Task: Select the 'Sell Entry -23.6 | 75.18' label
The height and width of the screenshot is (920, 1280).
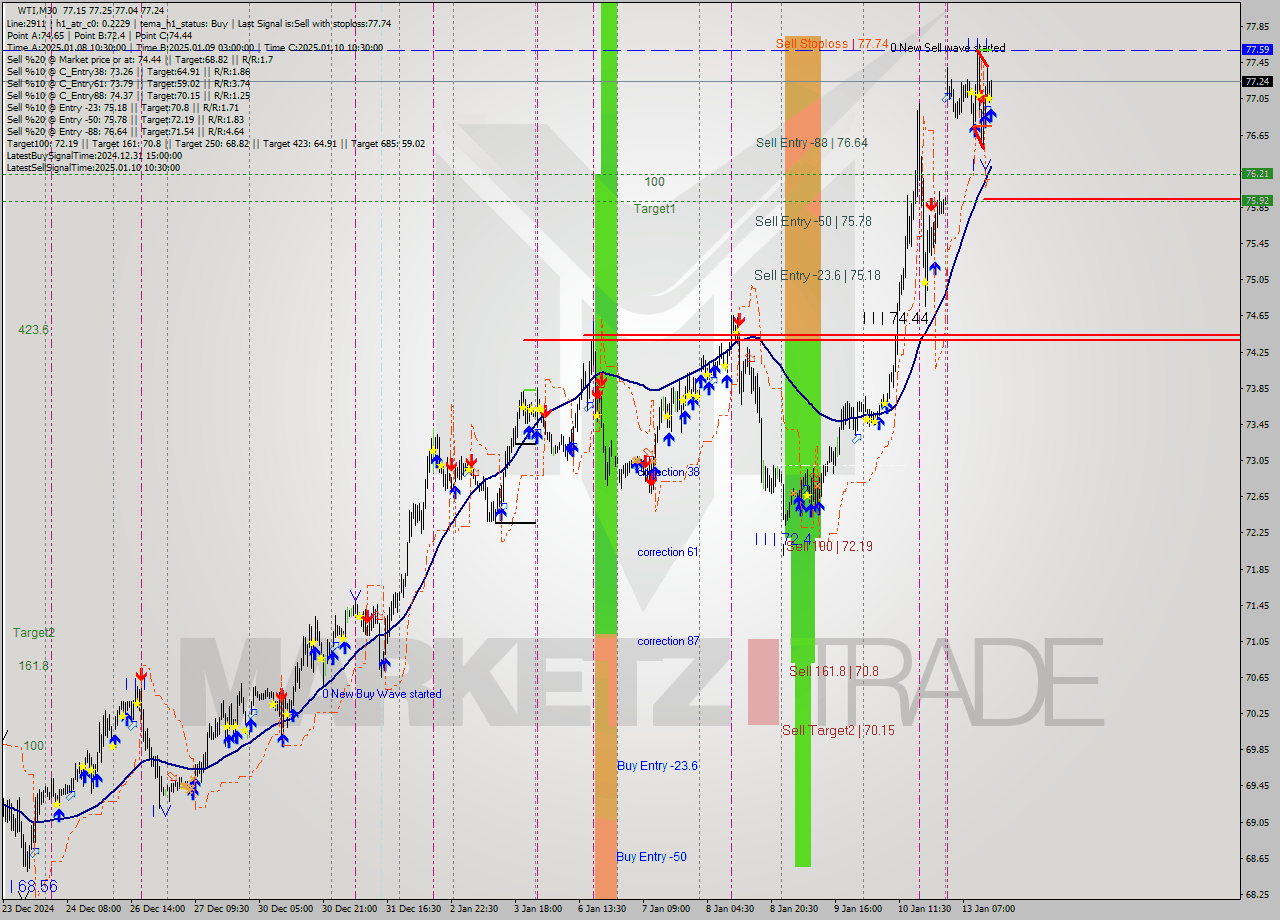Action: [817, 275]
